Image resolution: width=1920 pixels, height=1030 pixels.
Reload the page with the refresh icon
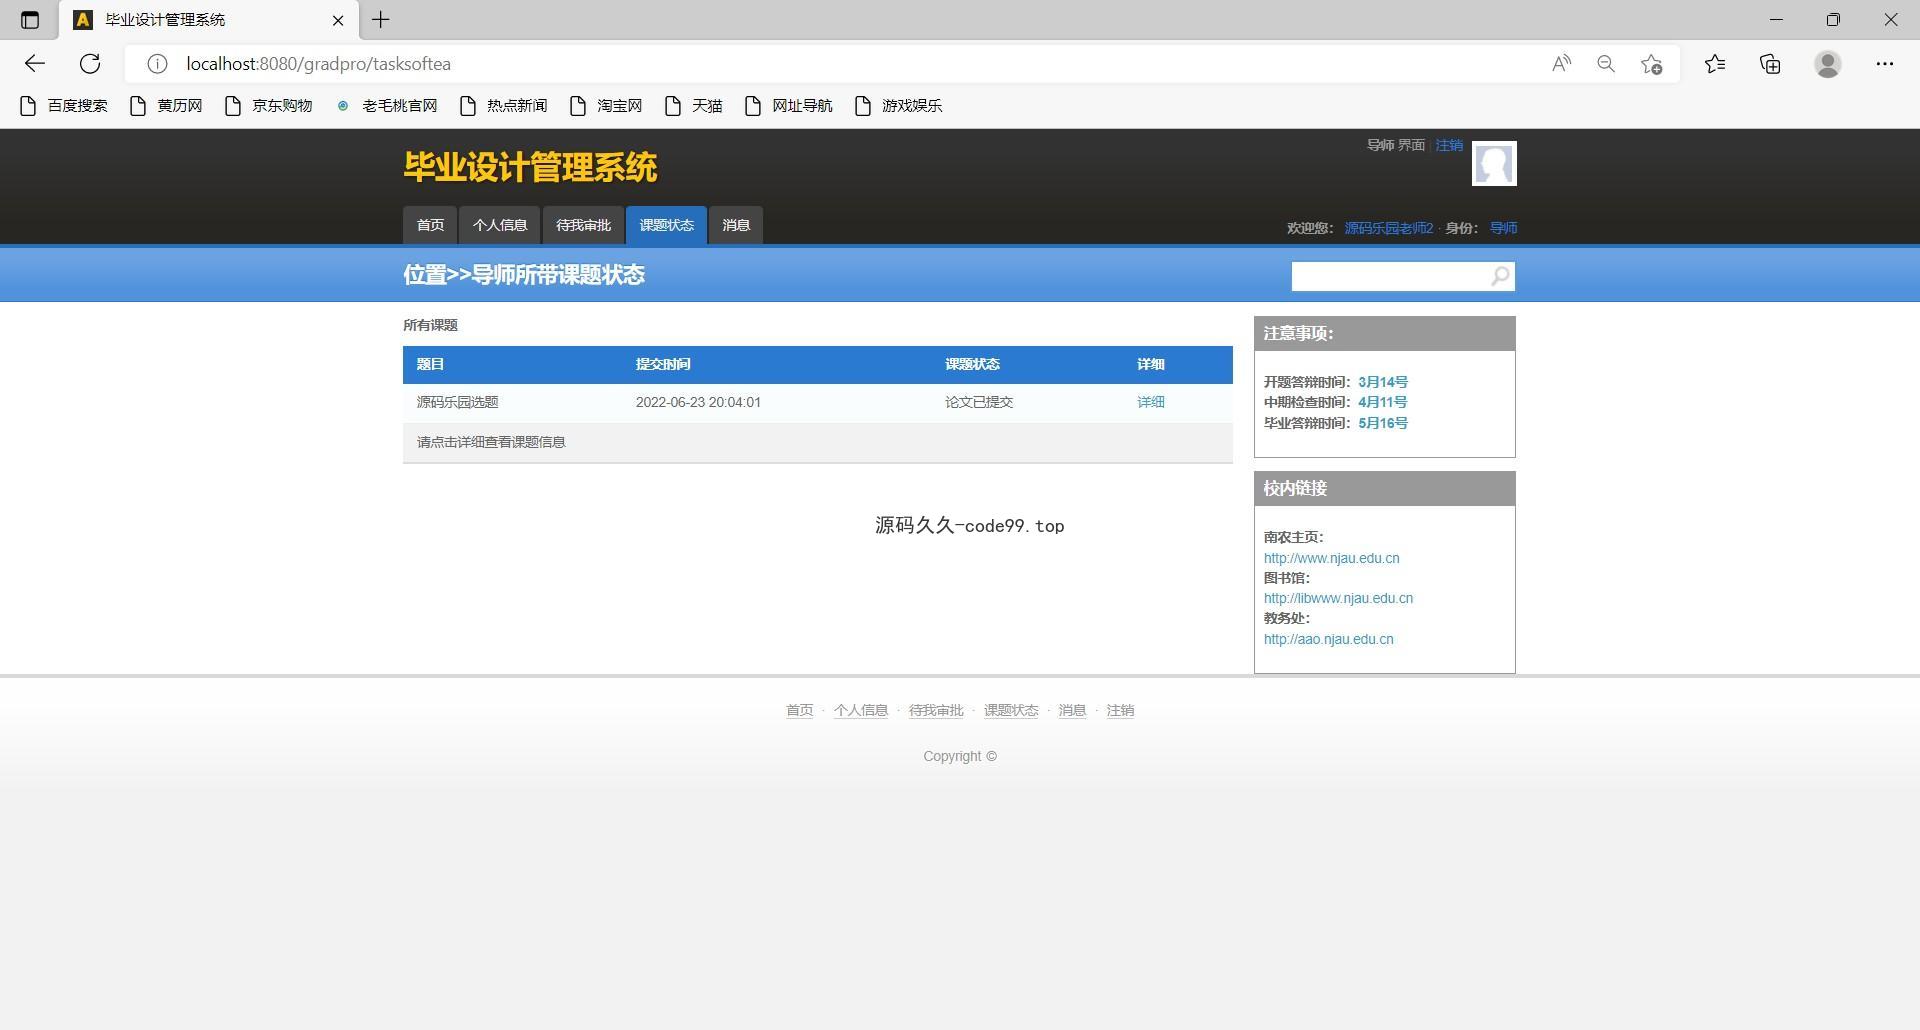point(90,64)
